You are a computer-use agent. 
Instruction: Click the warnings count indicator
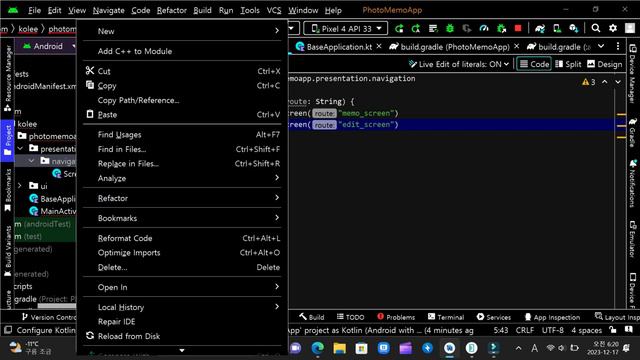[589, 82]
